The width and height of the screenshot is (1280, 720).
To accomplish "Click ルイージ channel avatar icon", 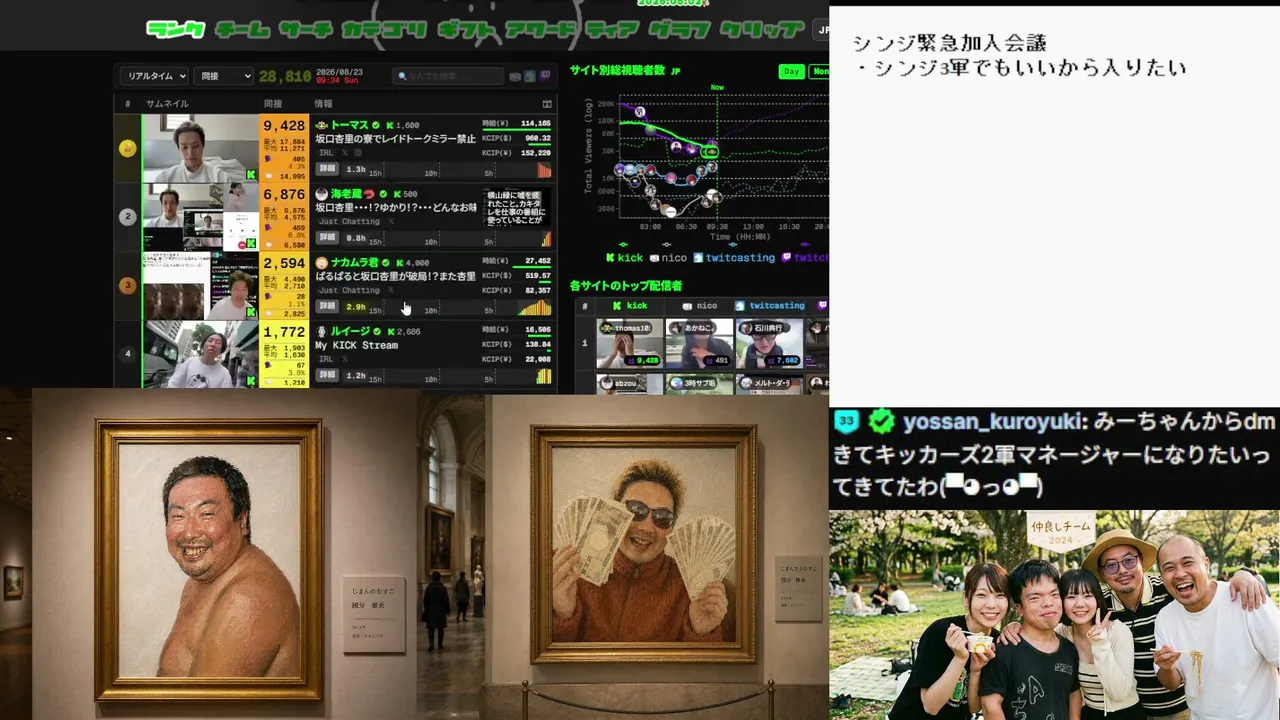I will [322, 331].
